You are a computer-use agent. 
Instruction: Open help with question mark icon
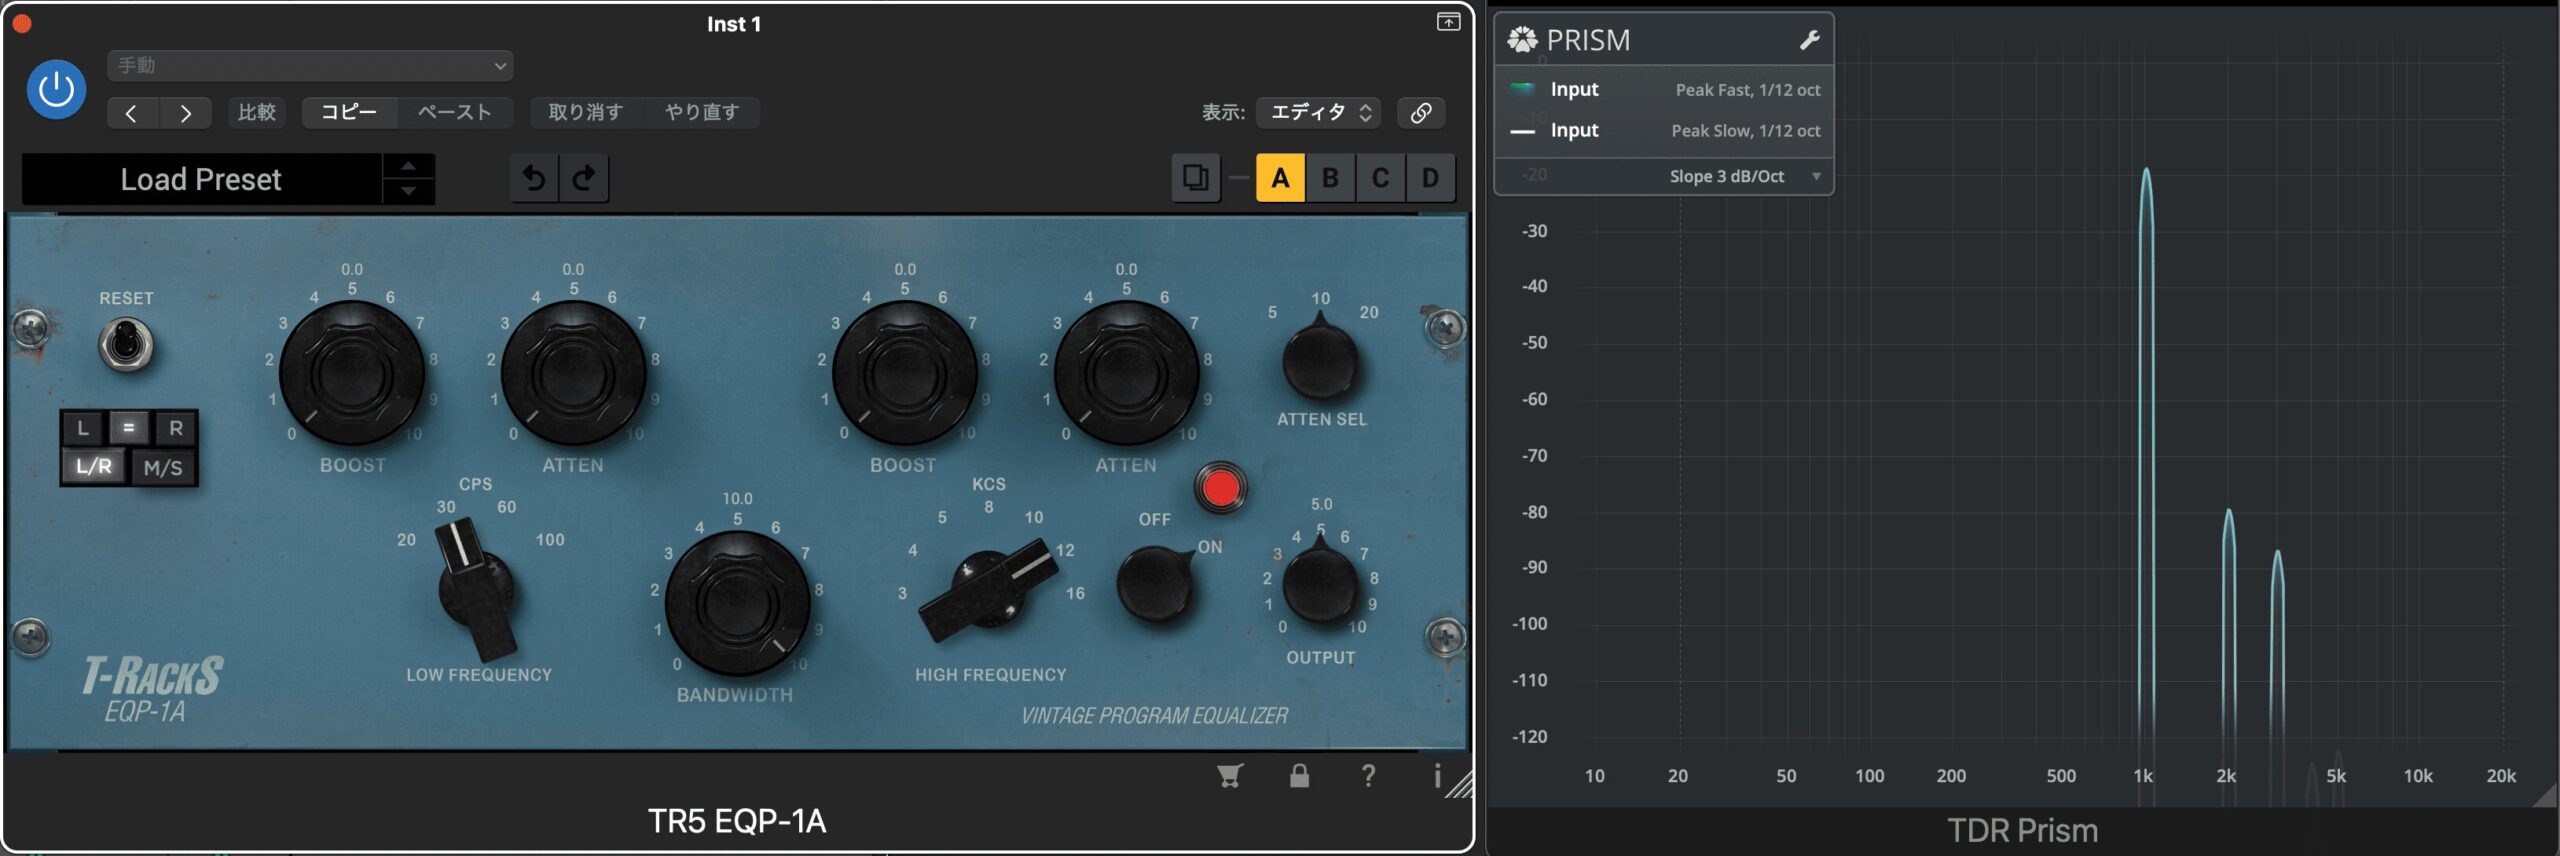point(1368,776)
